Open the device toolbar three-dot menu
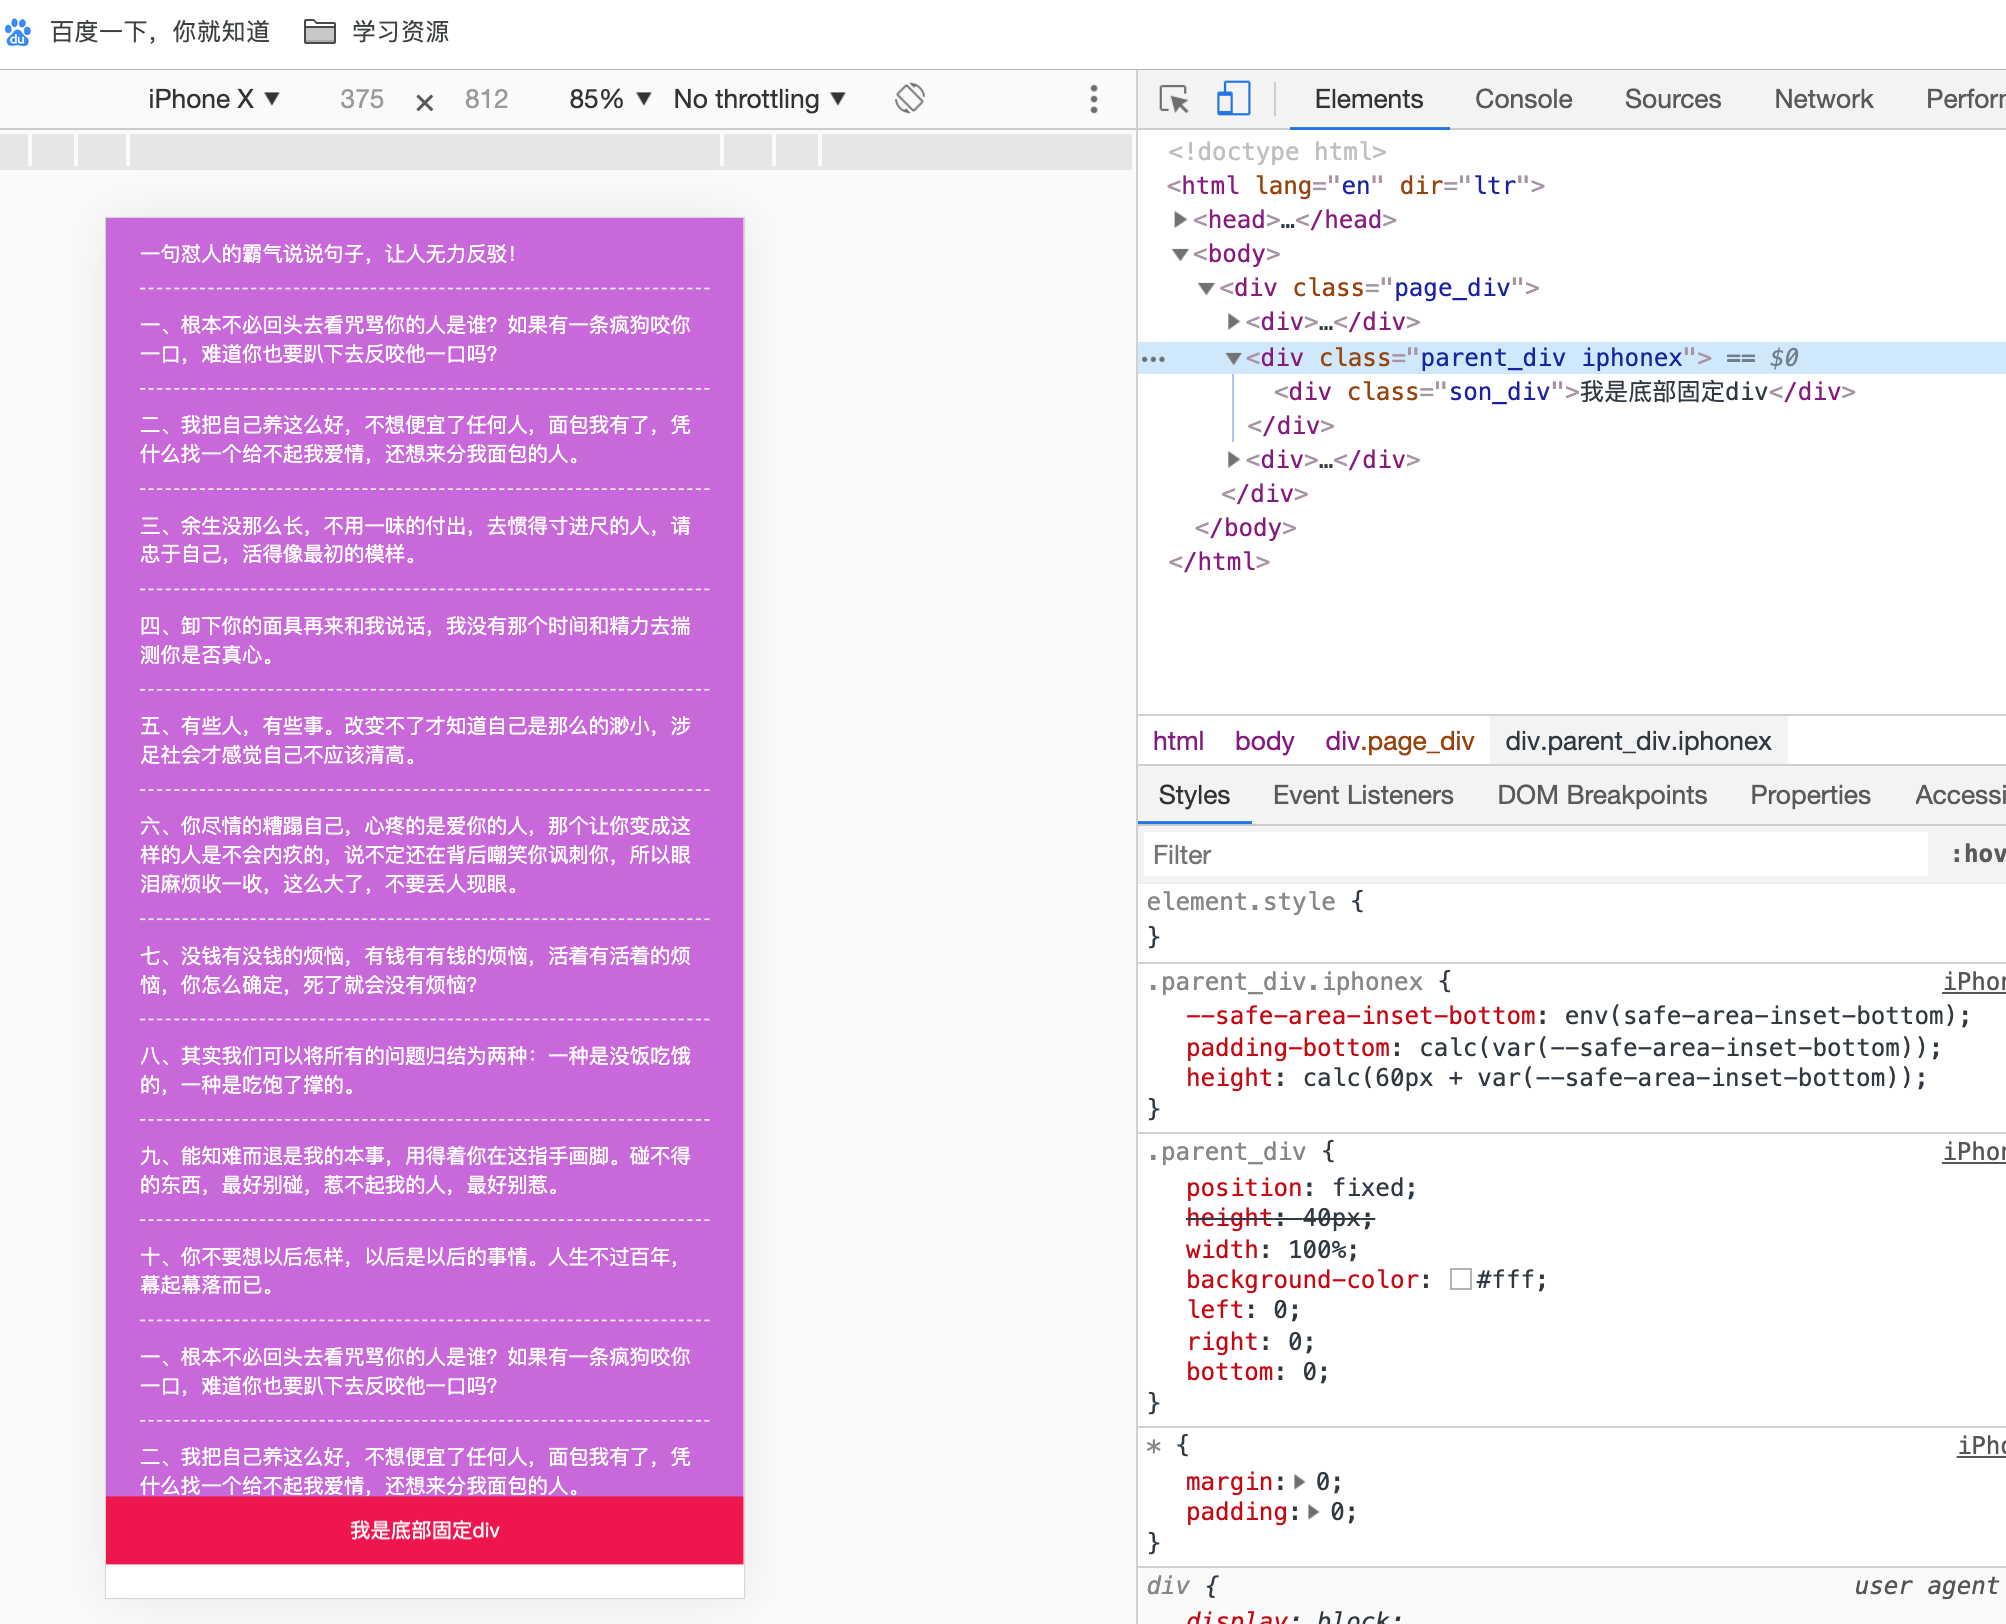Screen dimensions: 2006x1624 [x=1093, y=99]
